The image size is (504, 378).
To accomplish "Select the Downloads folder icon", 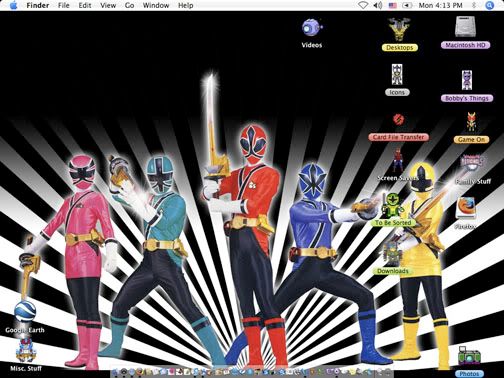I will point(393,253).
